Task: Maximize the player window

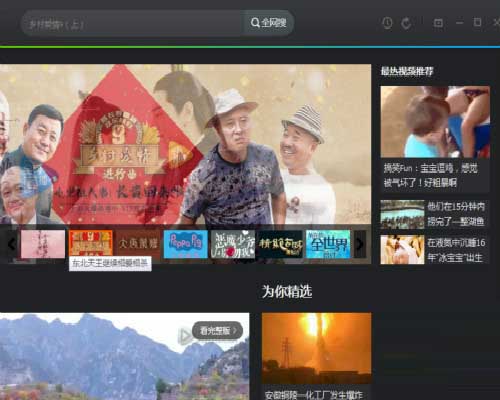Action: (x=477, y=22)
